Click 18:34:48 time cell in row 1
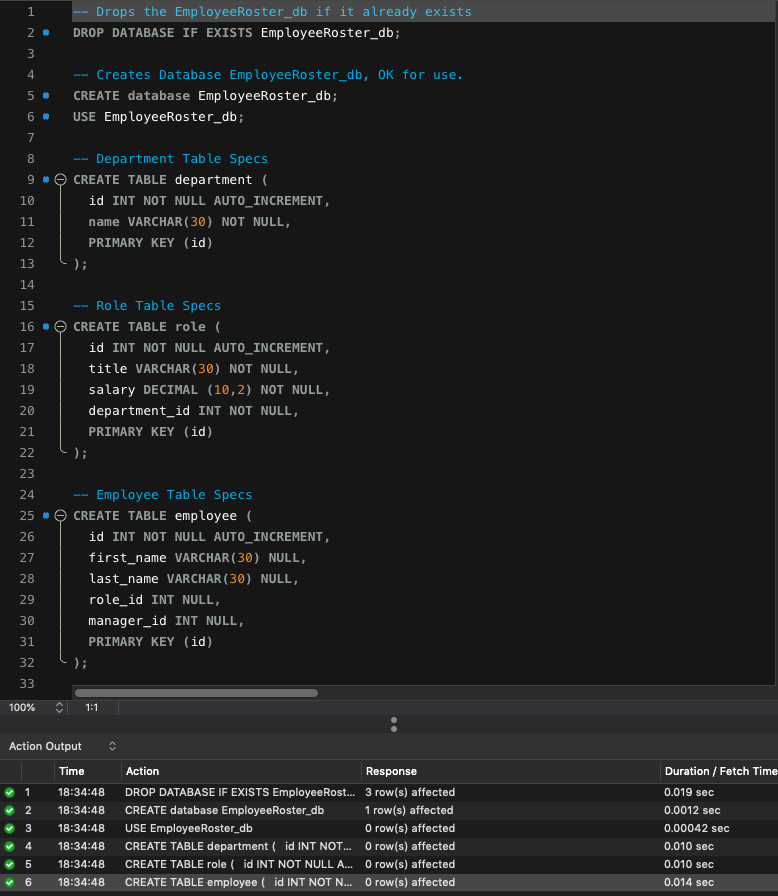The image size is (778, 896). (81, 793)
